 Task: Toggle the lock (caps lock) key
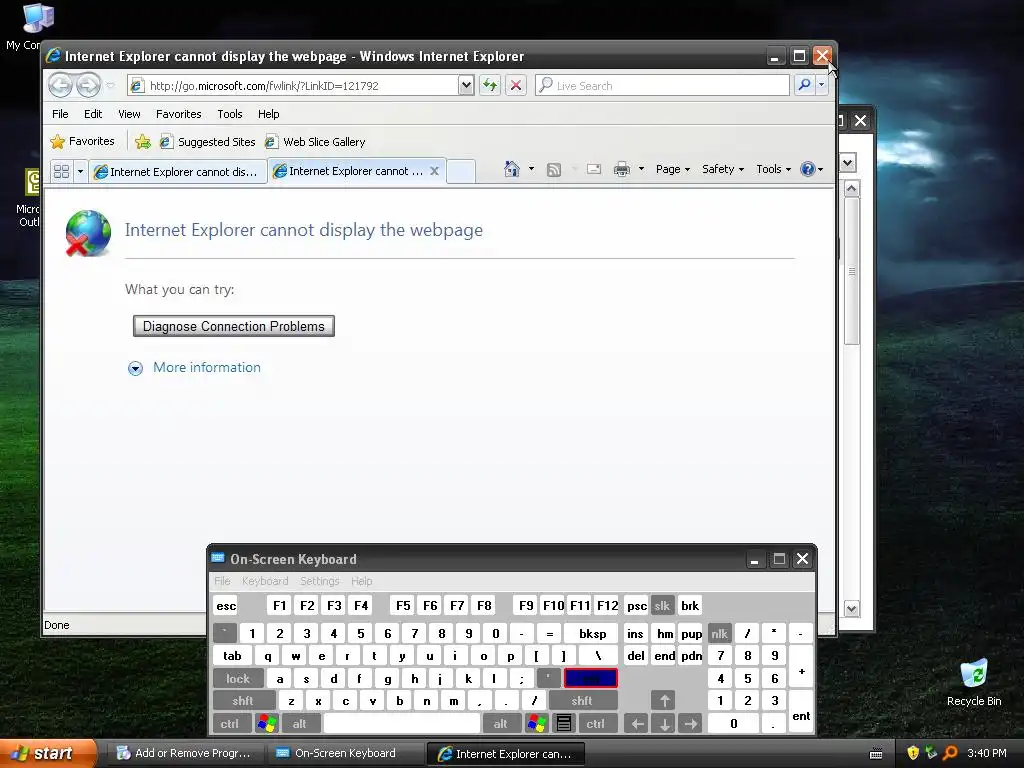tap(238, 679)
